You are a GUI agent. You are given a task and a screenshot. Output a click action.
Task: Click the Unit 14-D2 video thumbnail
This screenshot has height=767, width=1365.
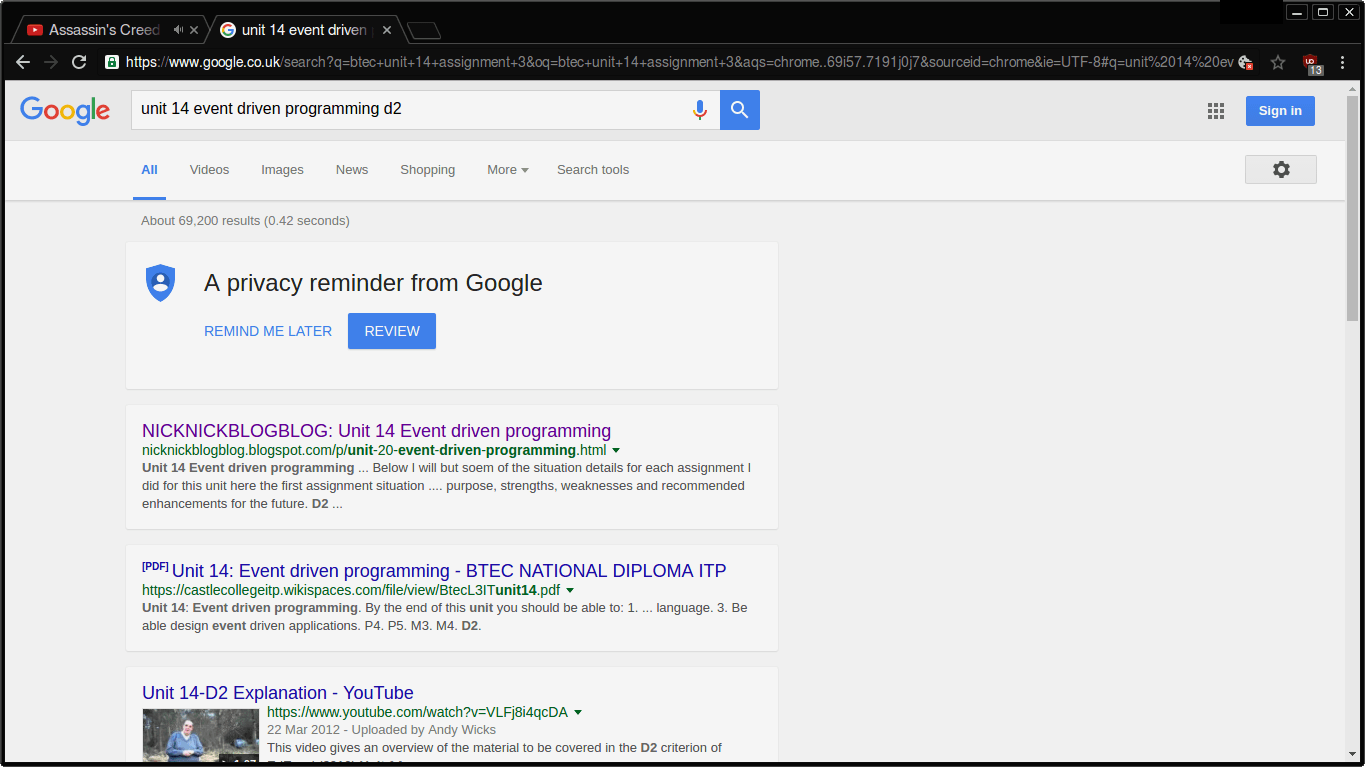coord(200,736)
